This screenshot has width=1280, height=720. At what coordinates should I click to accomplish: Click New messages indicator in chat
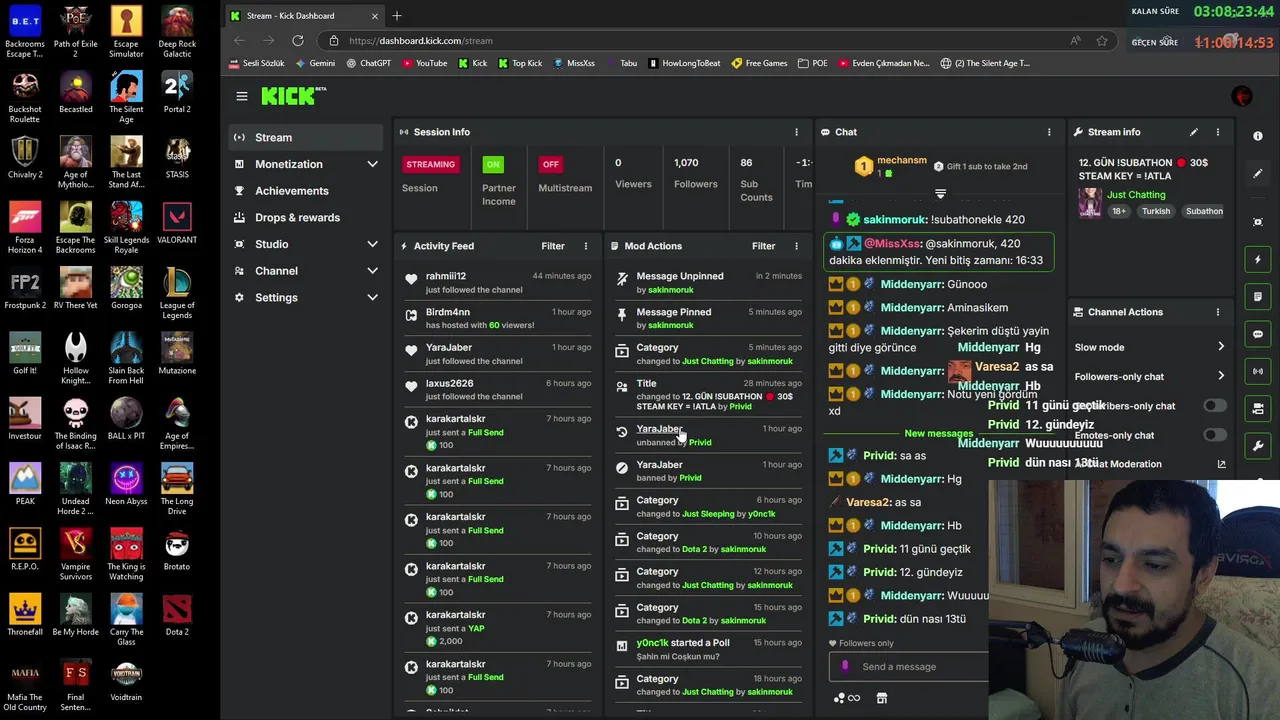(x=938, y=433)
